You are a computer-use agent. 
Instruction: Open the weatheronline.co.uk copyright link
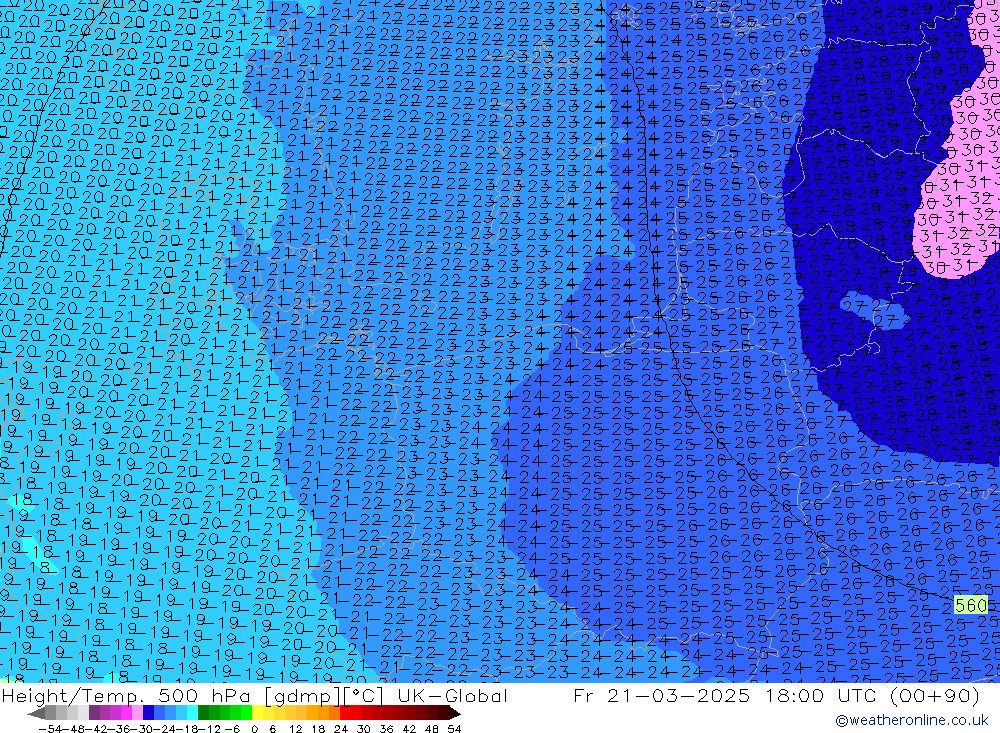912,720
